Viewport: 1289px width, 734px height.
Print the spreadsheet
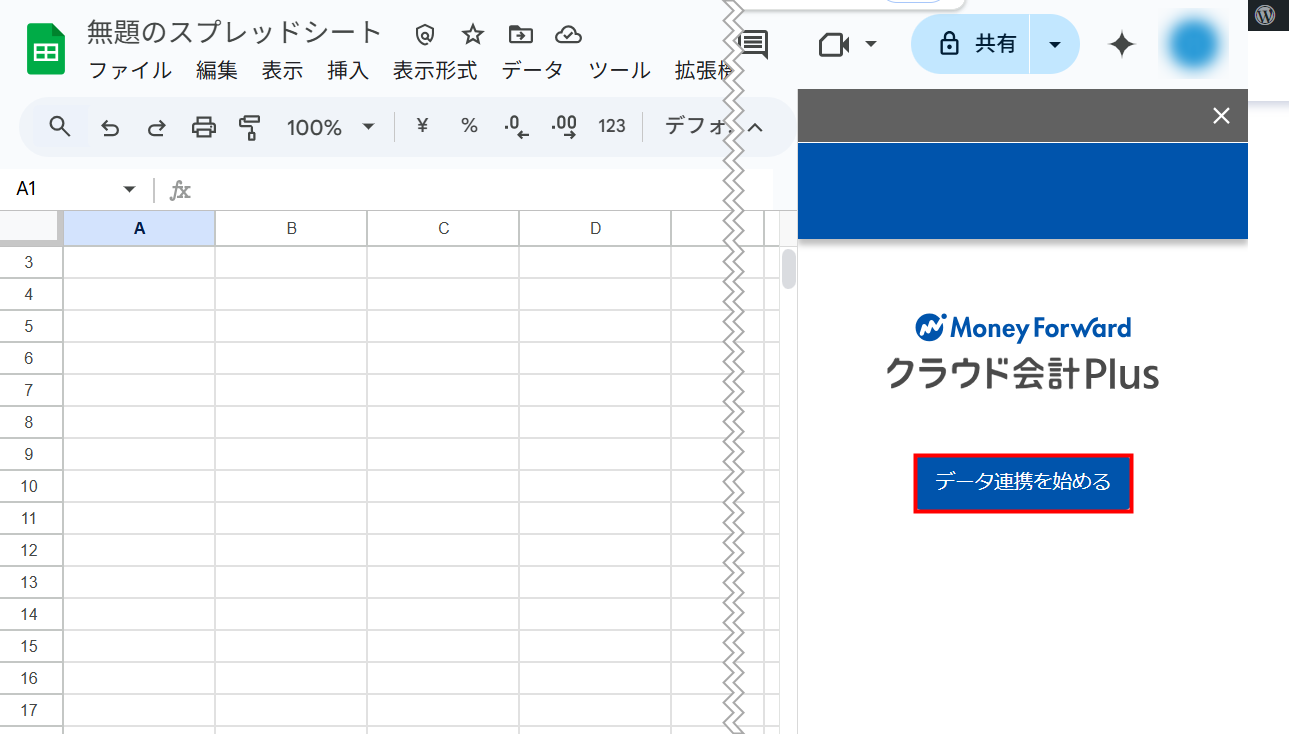pos(204,127)
